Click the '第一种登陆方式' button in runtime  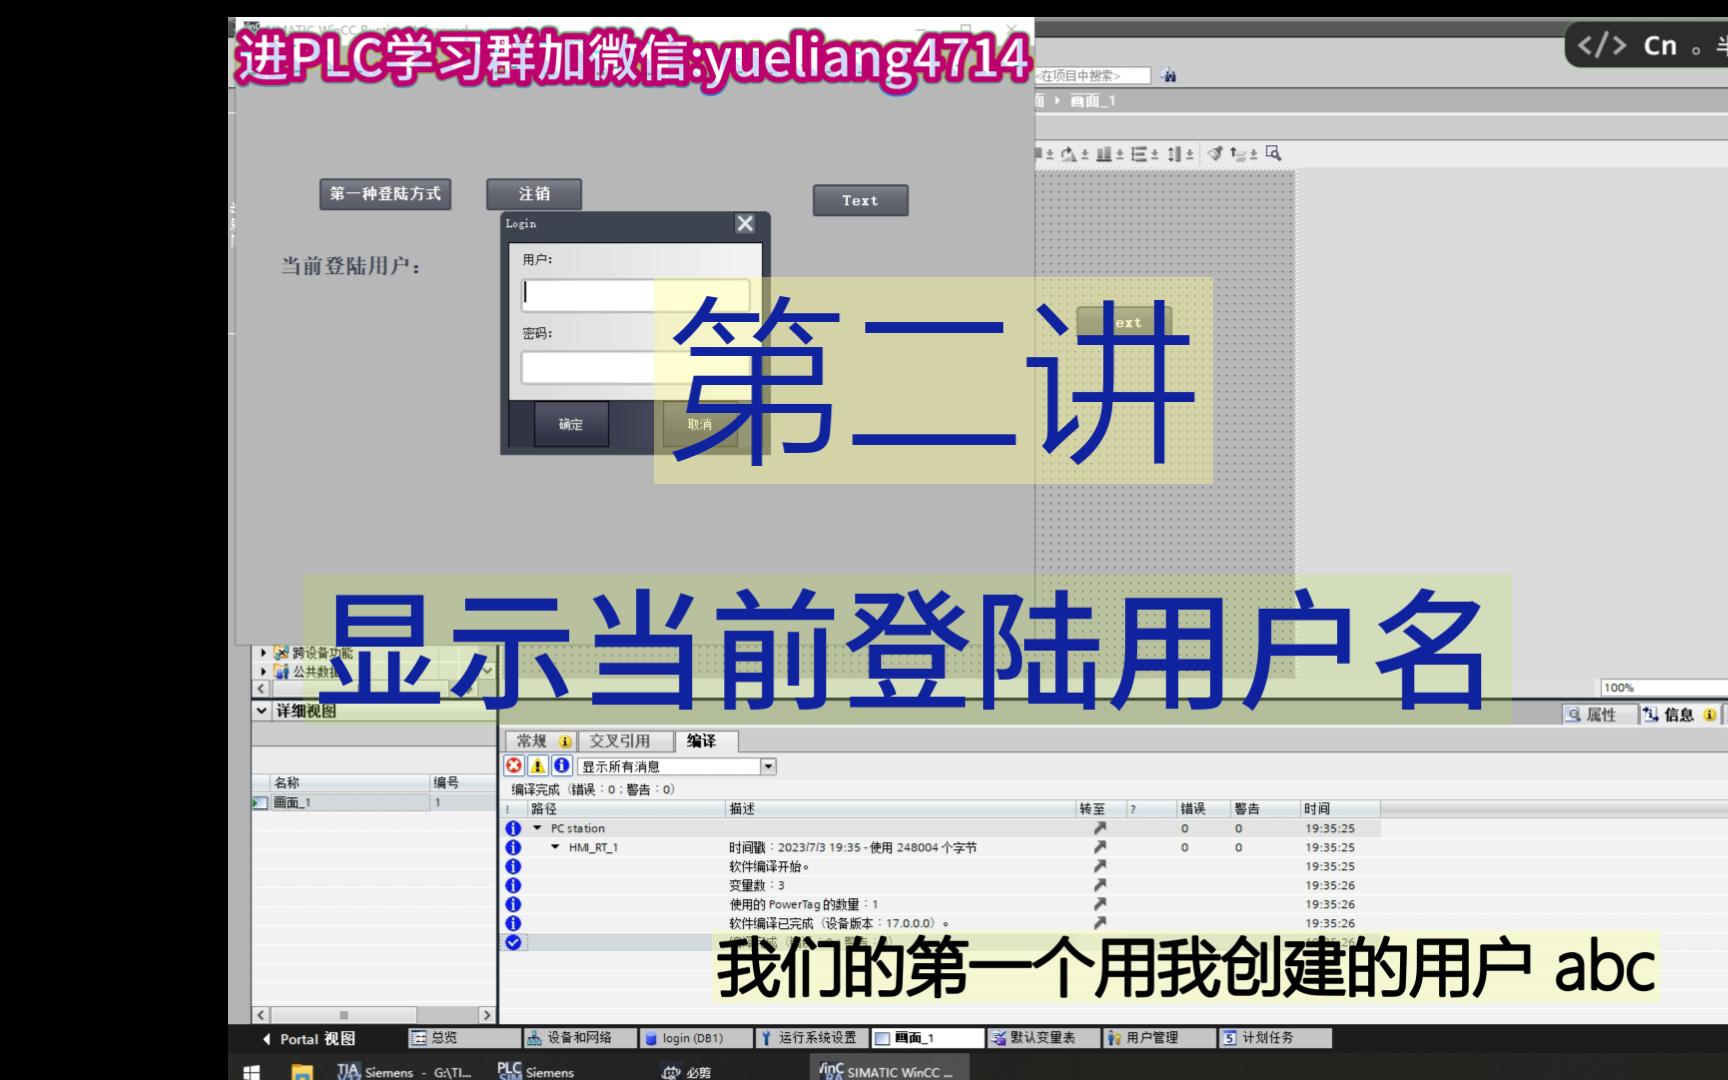[x=385, y=194]
